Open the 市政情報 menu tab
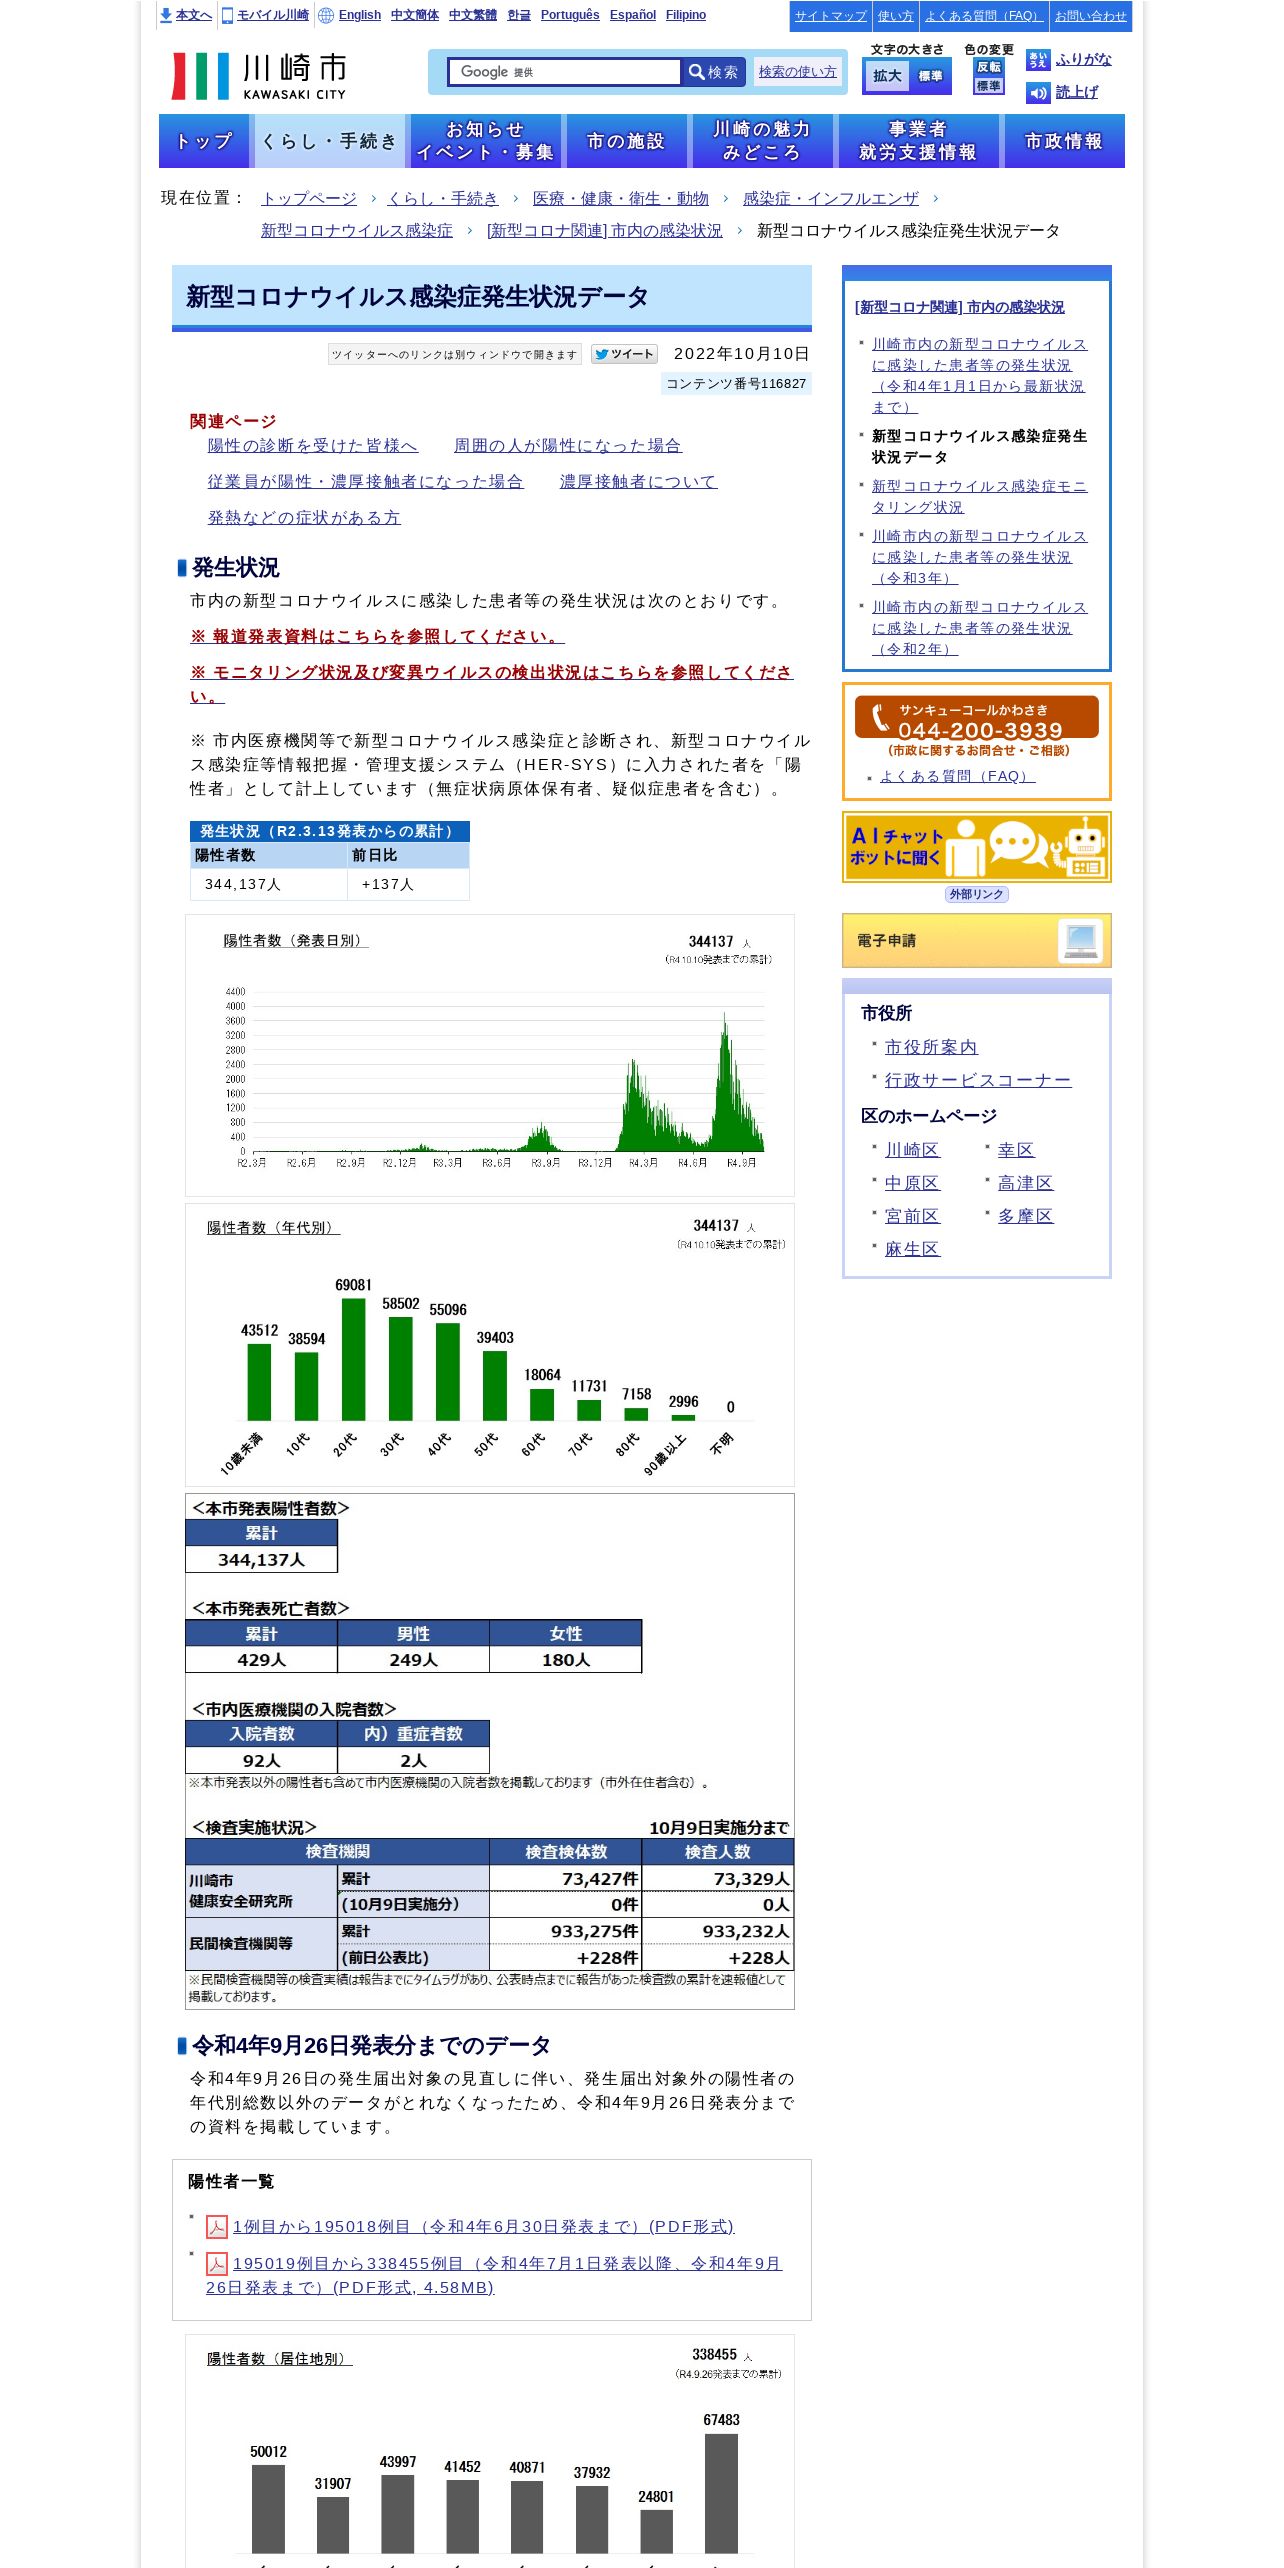 (1064, 141)
